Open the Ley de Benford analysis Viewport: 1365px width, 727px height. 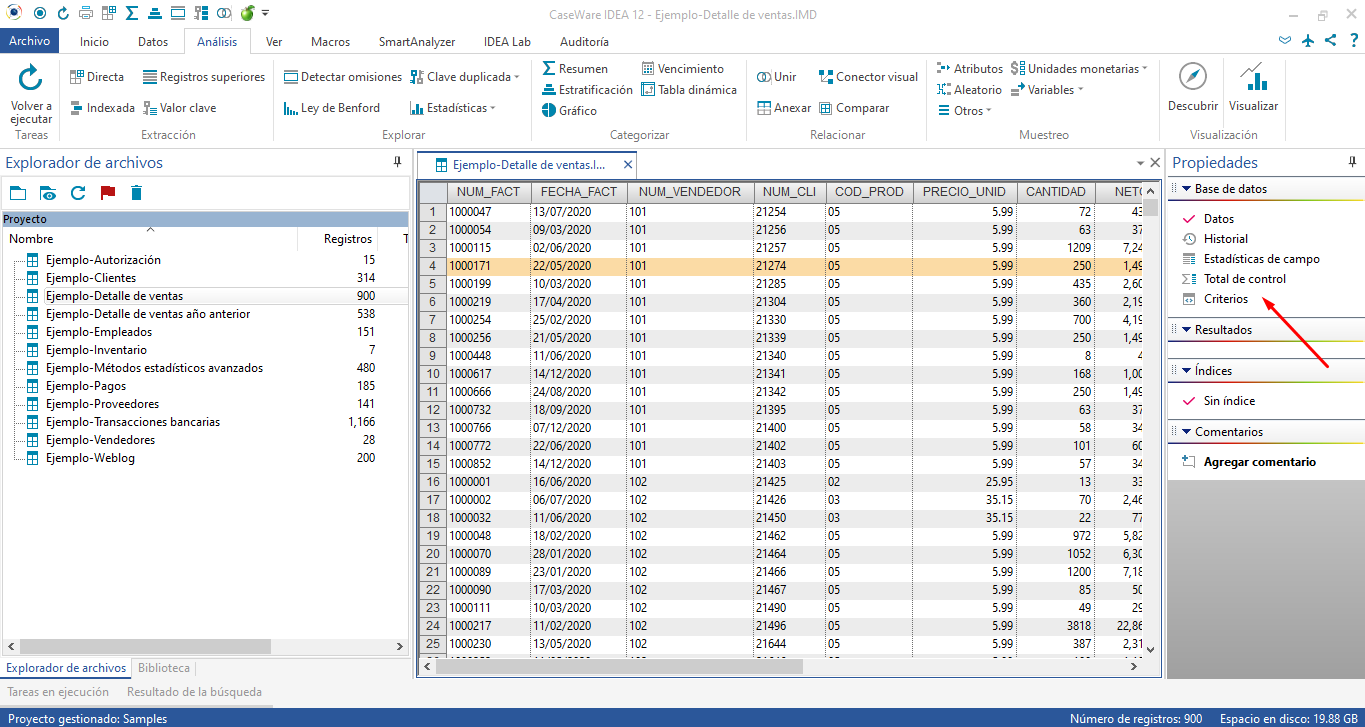click(332, 108)
